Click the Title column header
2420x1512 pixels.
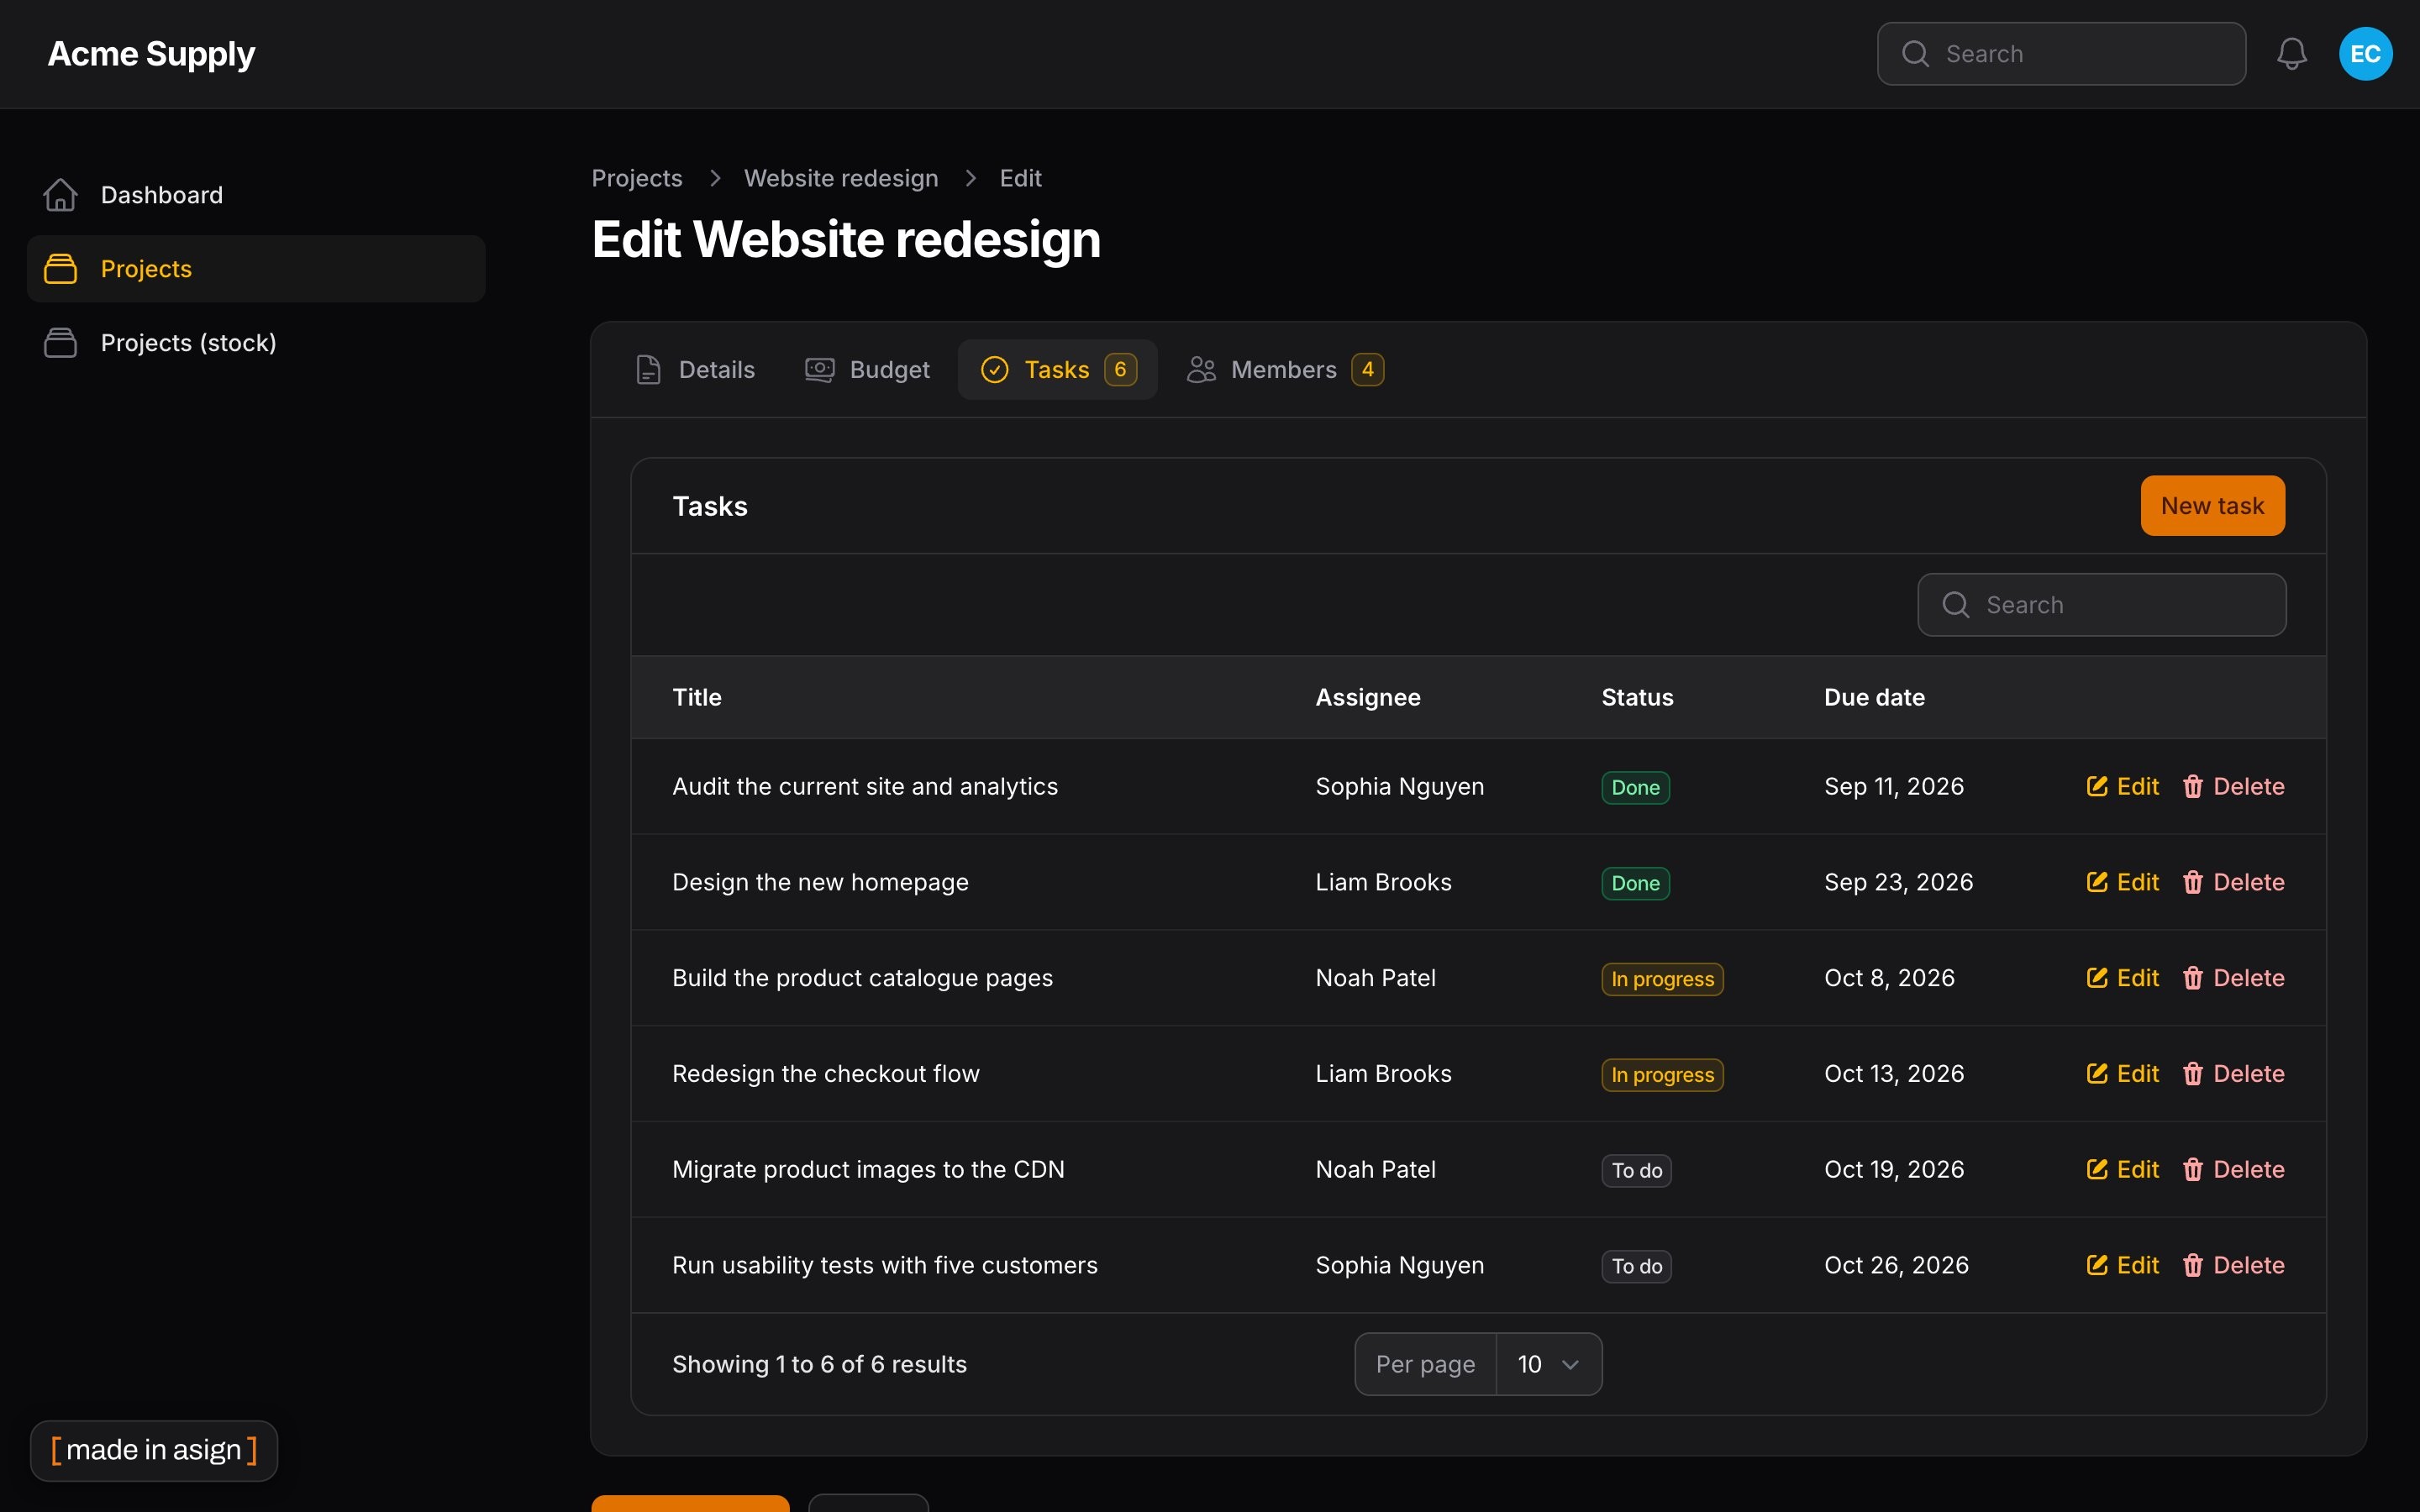696,697
